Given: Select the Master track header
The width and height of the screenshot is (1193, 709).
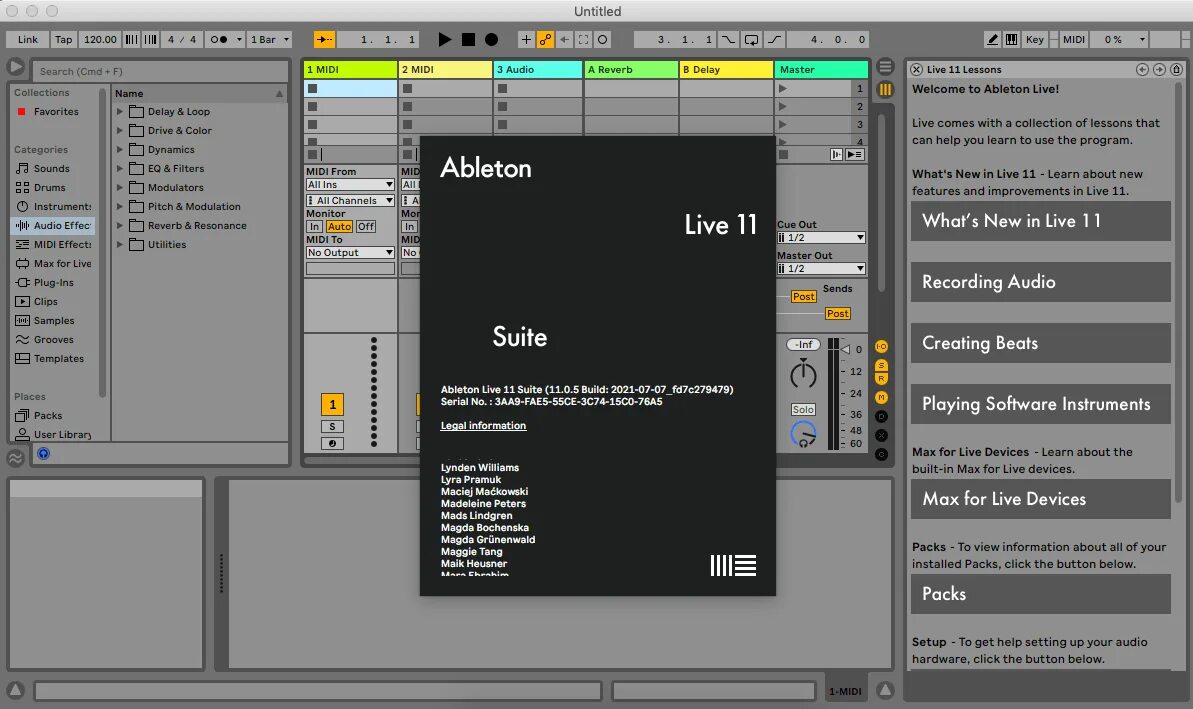Looking at the screenshot, I should (x=822, y=69).
